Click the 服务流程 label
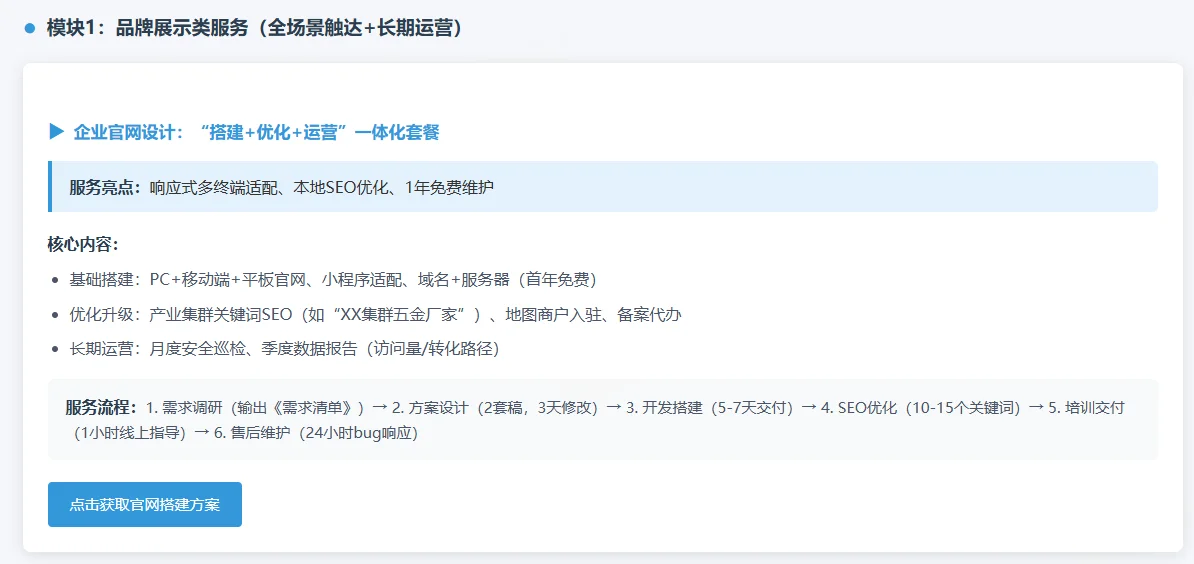Screen dimensions: 1194x564 coord(101,407)
